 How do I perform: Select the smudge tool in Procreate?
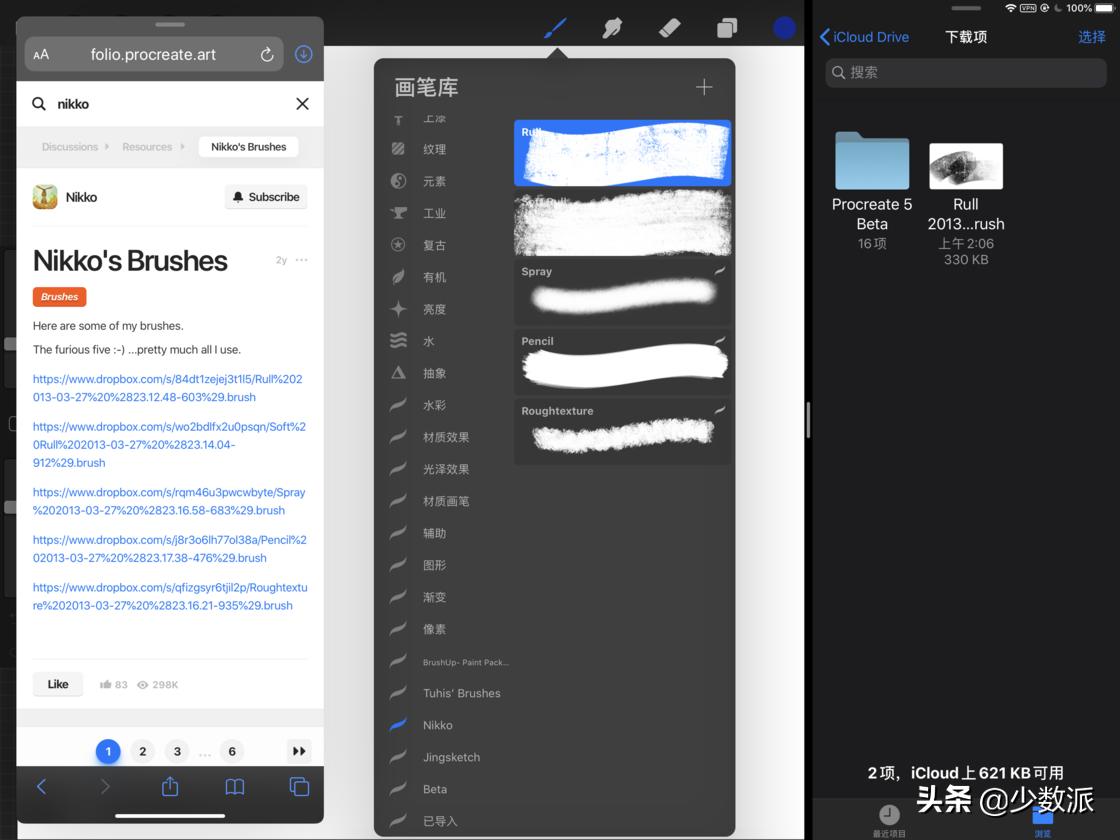612,29
